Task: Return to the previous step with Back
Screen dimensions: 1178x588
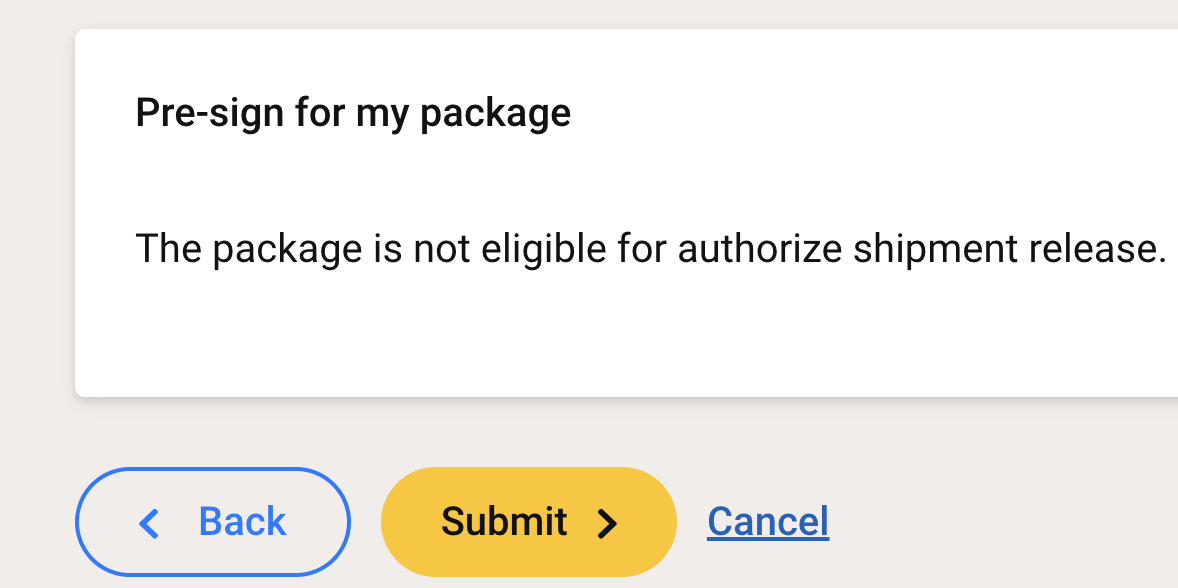Action: (212, 522)
